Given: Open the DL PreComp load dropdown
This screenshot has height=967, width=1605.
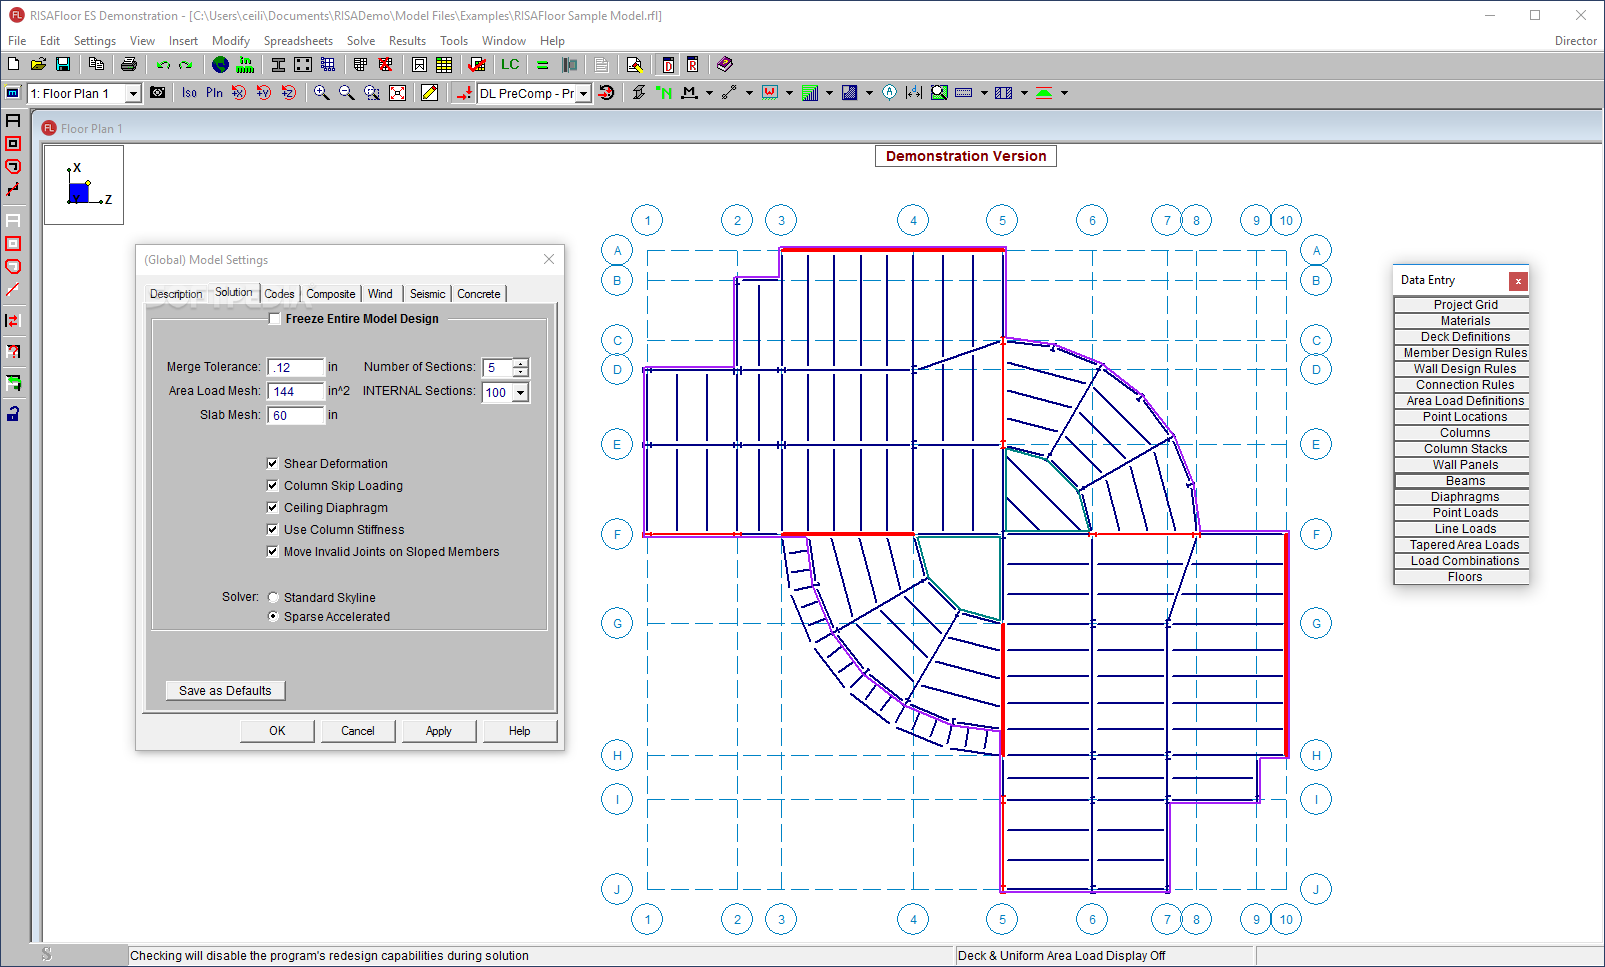Looking at the screenshot, I should coord(583,93).
